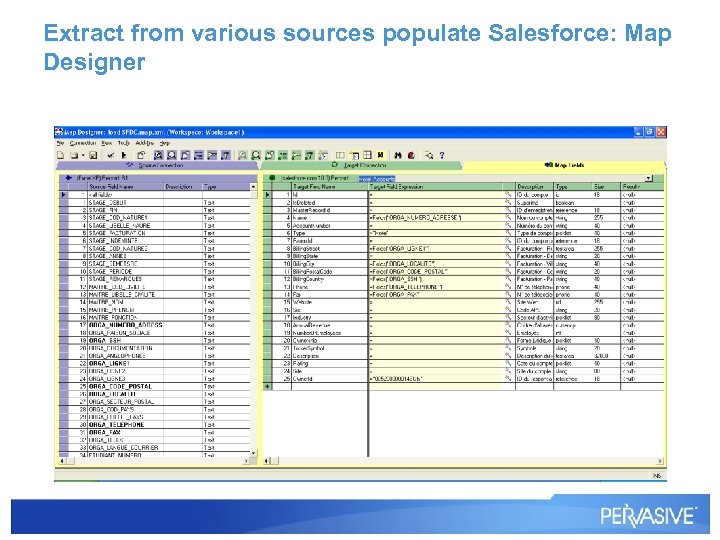Viewport: 720px width, 540px height.
Task: Select source field ORGA_FAX
Action: (x=125, y=433)
